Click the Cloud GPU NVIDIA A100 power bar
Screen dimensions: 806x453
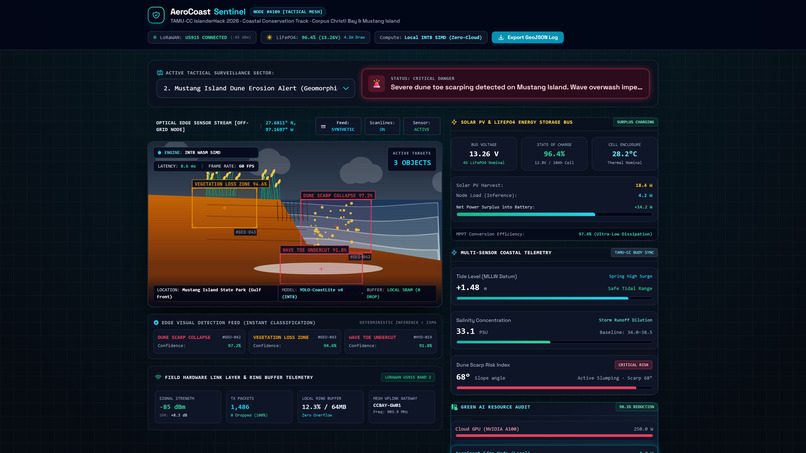click(554, 436)
